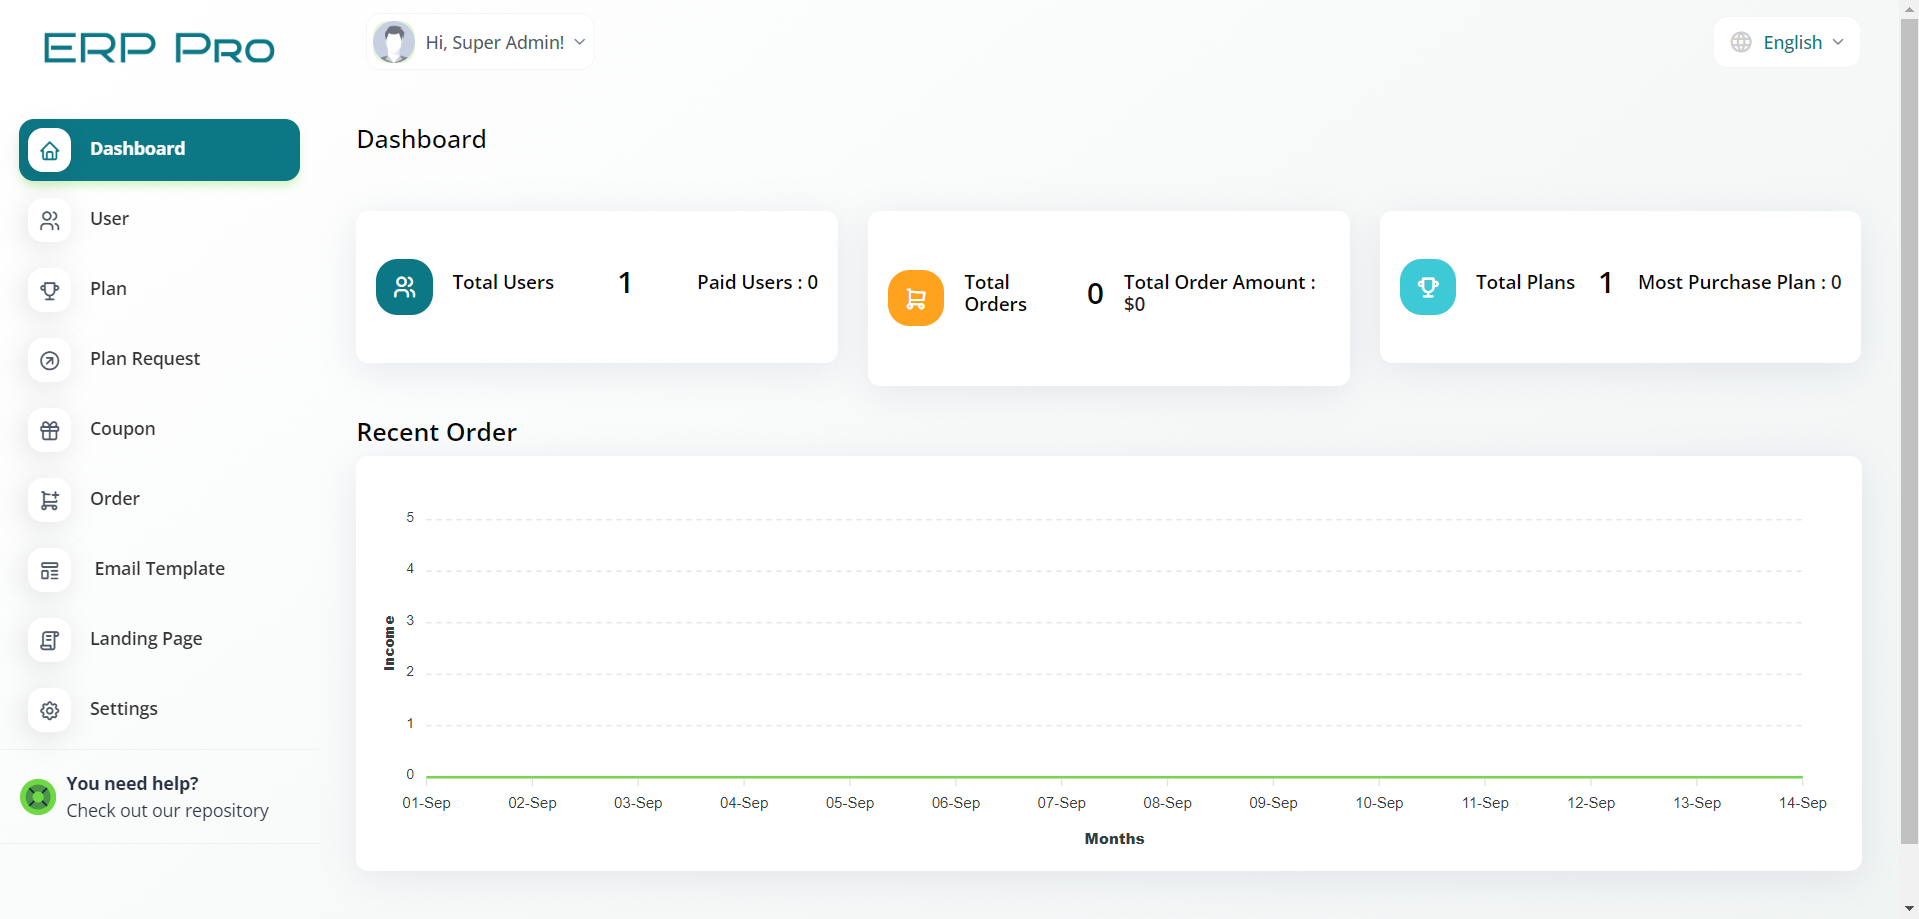Click the green help lifebuoy icon
This screenshot has width=1919, height=919.
[38, 797]
